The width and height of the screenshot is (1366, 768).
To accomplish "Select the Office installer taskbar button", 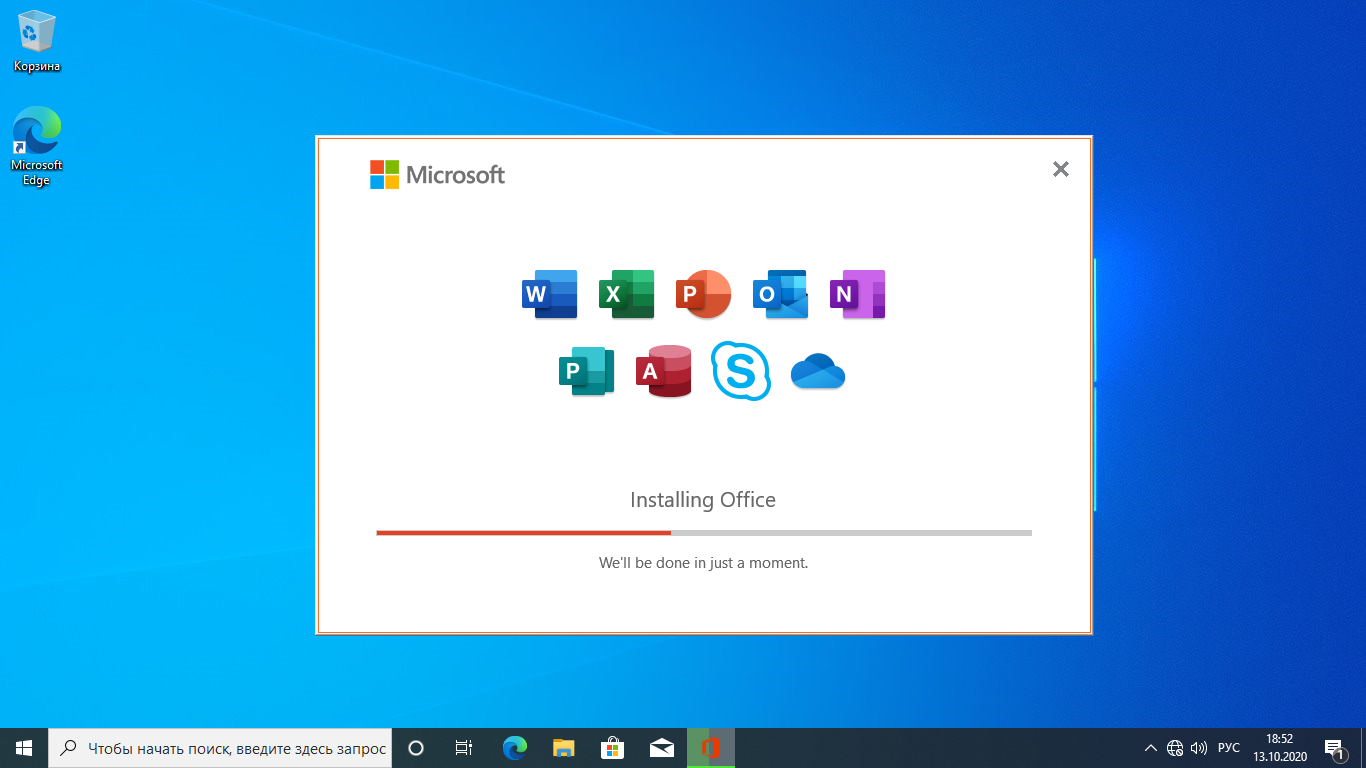I will (x=711, y=748).
